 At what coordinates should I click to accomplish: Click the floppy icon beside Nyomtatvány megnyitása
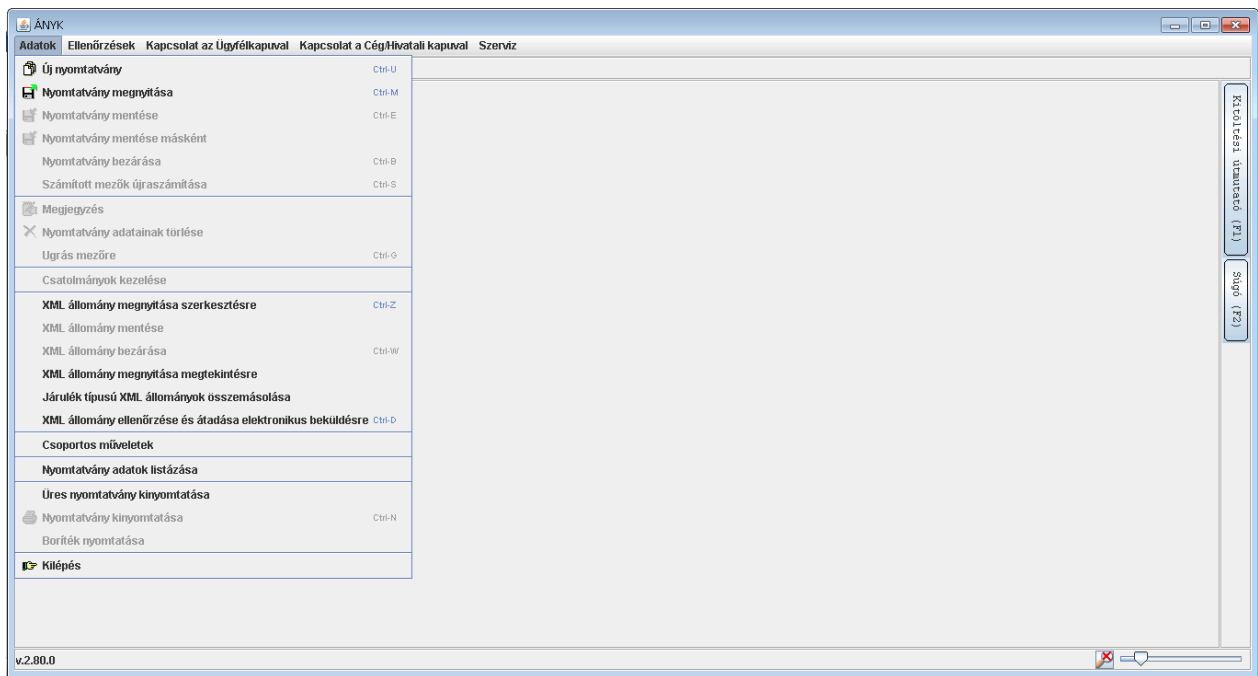click(x=29, y=92)
